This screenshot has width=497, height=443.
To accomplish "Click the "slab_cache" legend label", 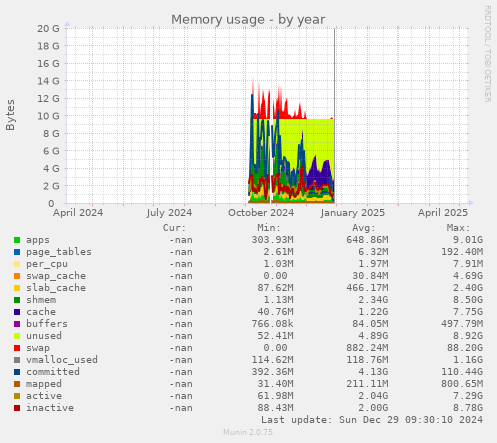I will (56, 288).
